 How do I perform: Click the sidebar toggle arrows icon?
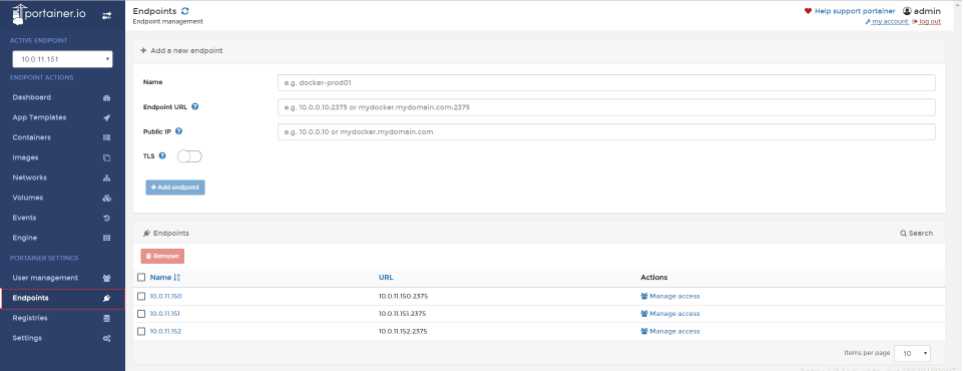point(106,15)
